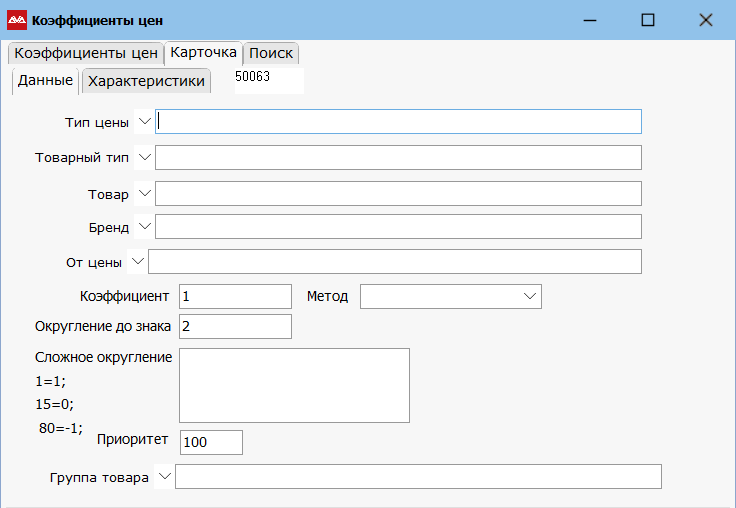Expand the Товарный тип dropdown arrow
Image resolution: width=736 pixels, height=508 pixels.
coord(144,157)
